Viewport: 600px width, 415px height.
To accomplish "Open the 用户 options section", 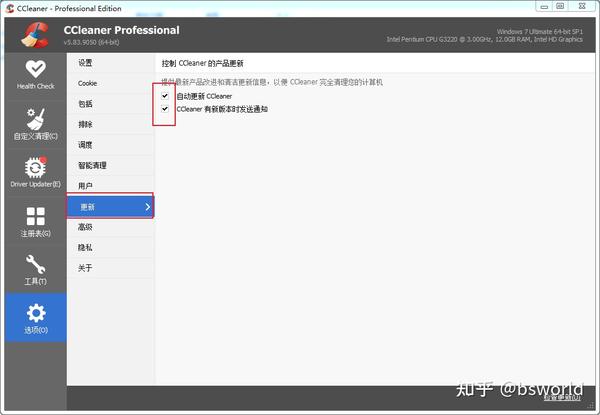I will point(111,186).
